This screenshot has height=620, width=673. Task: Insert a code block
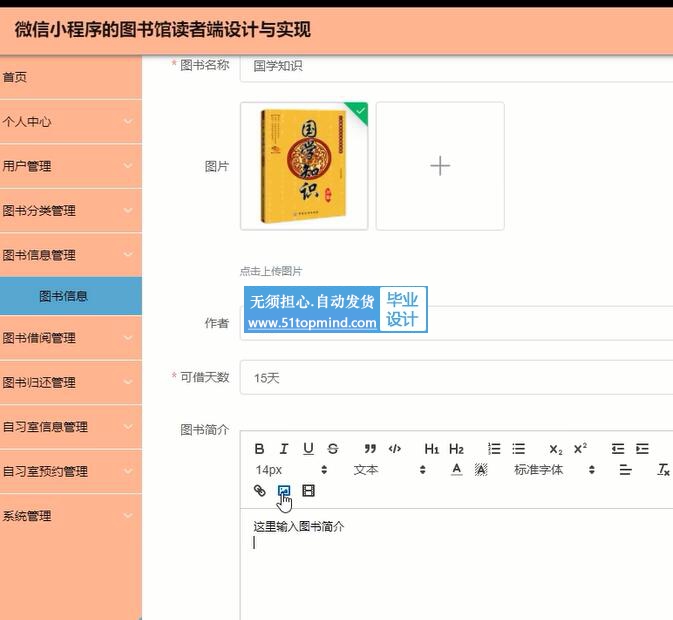point(395,449)
